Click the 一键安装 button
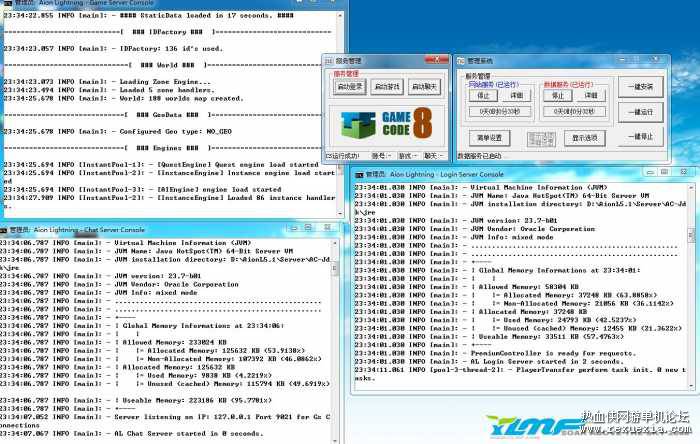This screenshot has width=700, height=444. (x=641, y=87)
